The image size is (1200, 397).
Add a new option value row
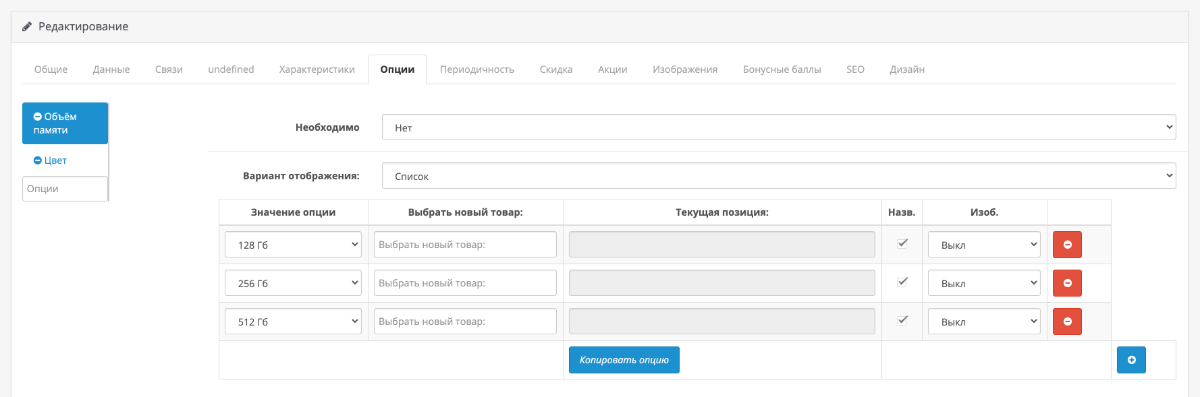[x=1131, y=360]
